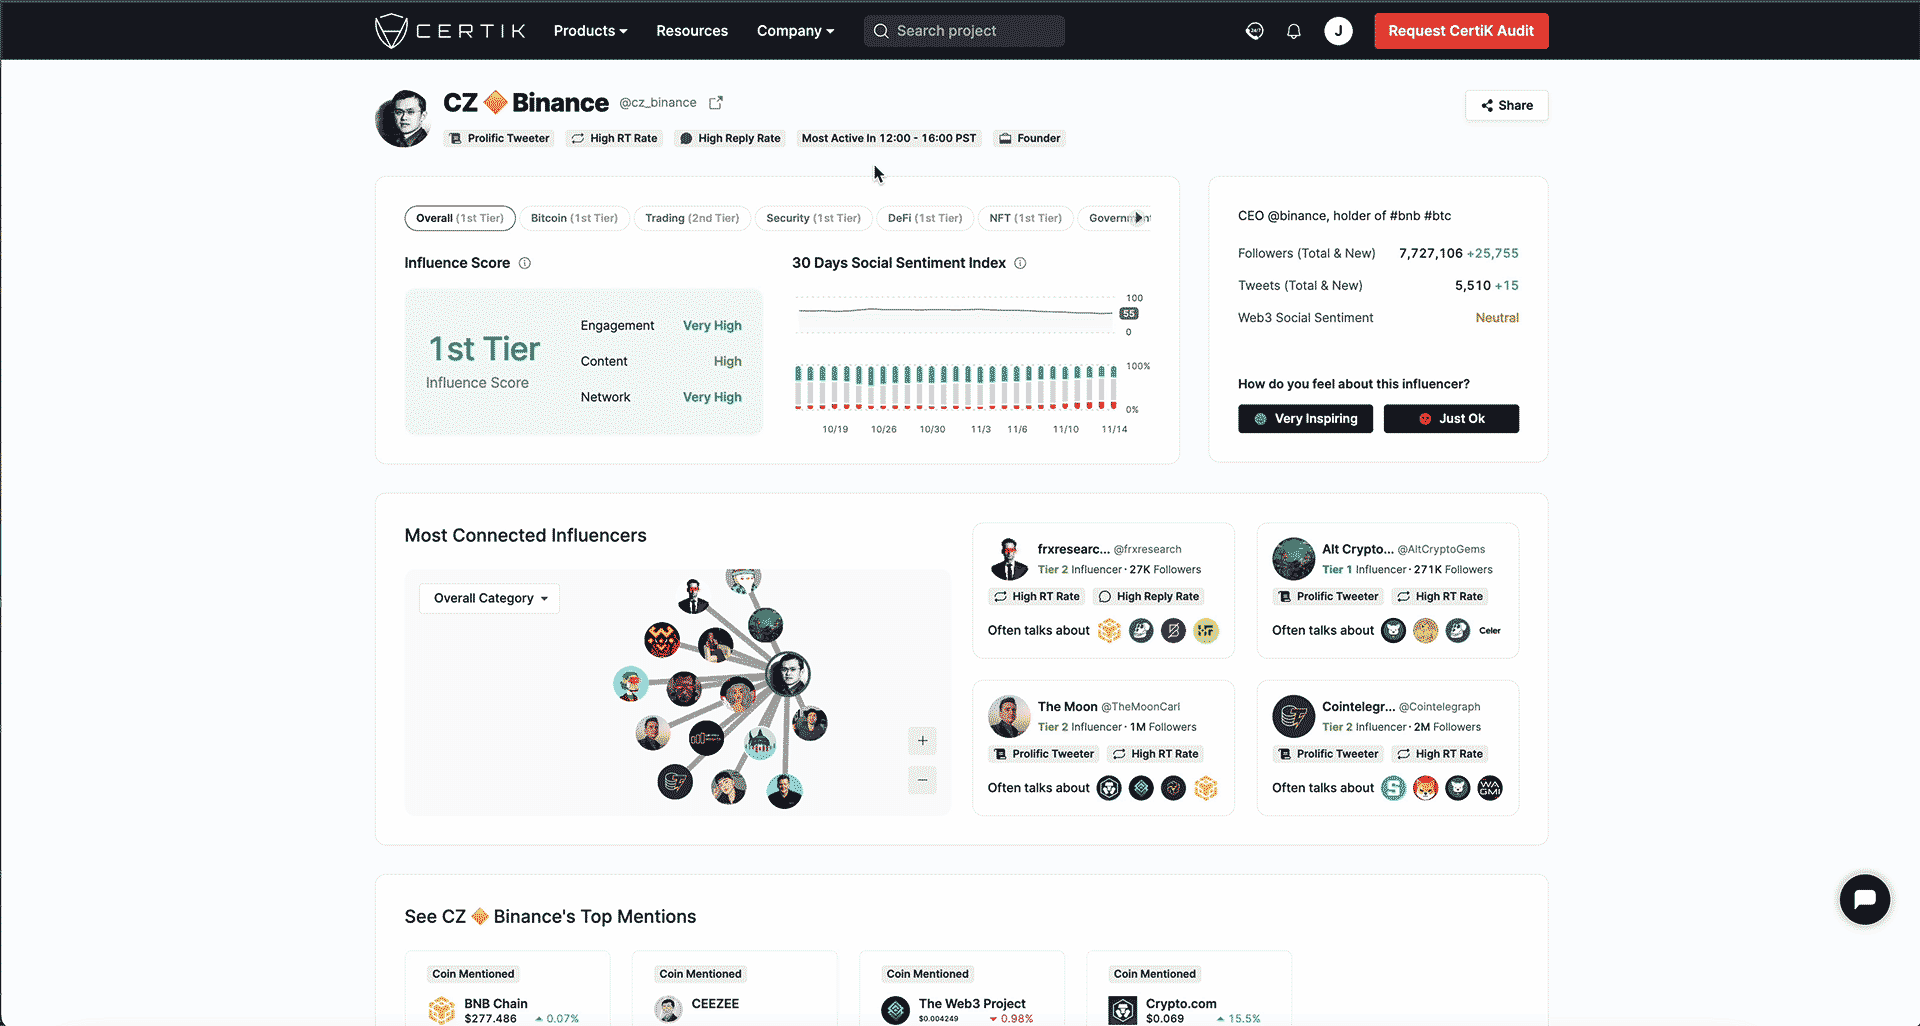1920x1026 pixels.
Task: Click the BNB Chain coin icon
Action: tap(442, 1011)
